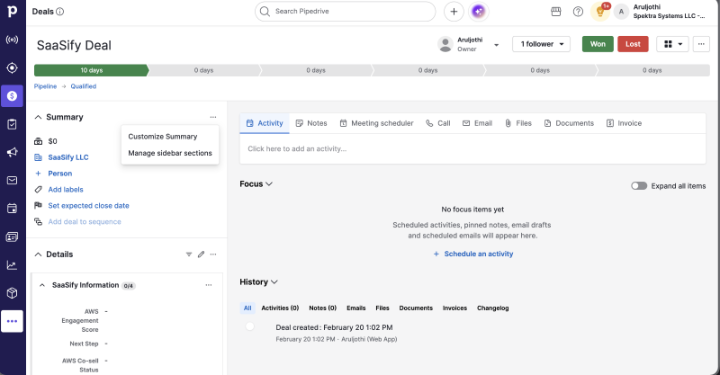The image size is (720, 375).
Task: Open Products box icon in sidebar
Action: (12, 293)
